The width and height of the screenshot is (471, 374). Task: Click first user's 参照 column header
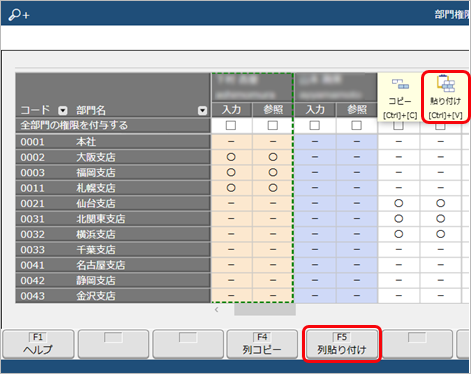click(273, 110)
